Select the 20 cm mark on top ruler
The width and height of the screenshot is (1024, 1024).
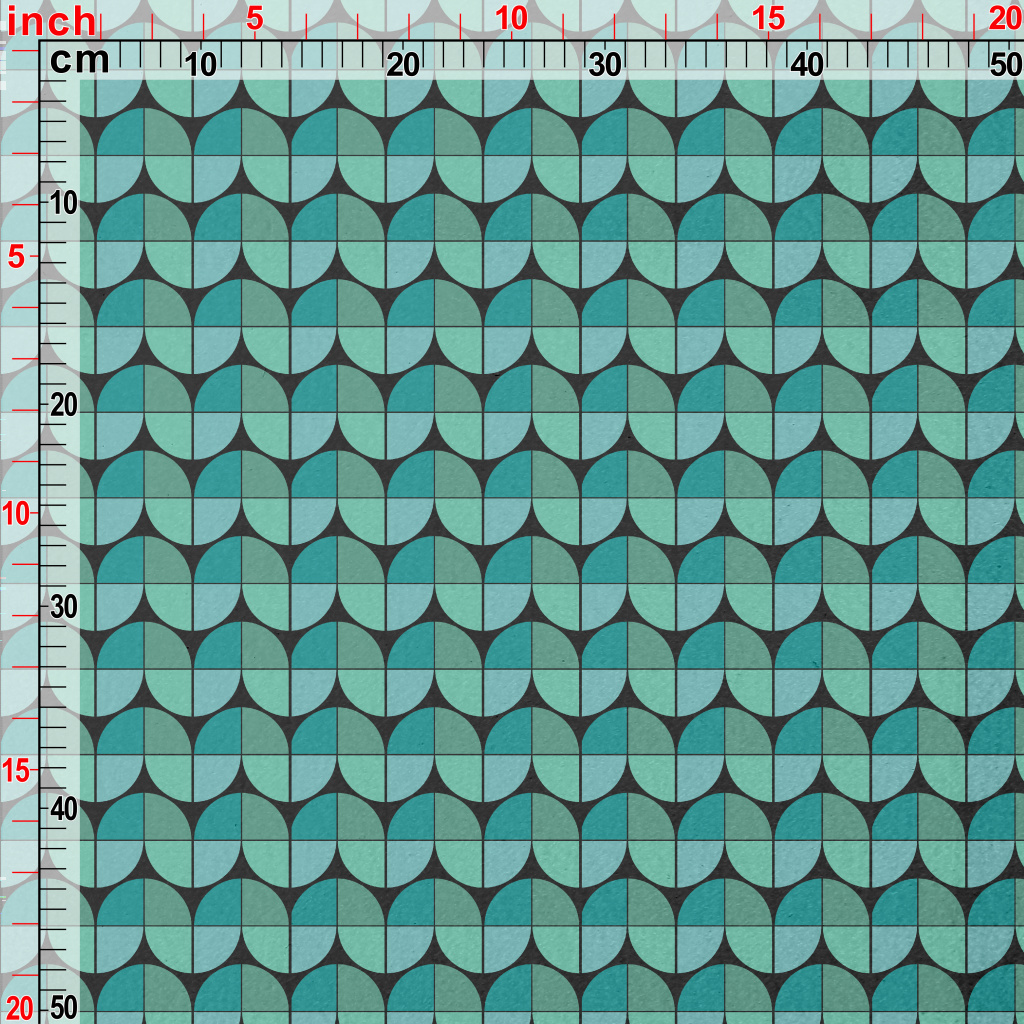[403, 65]
